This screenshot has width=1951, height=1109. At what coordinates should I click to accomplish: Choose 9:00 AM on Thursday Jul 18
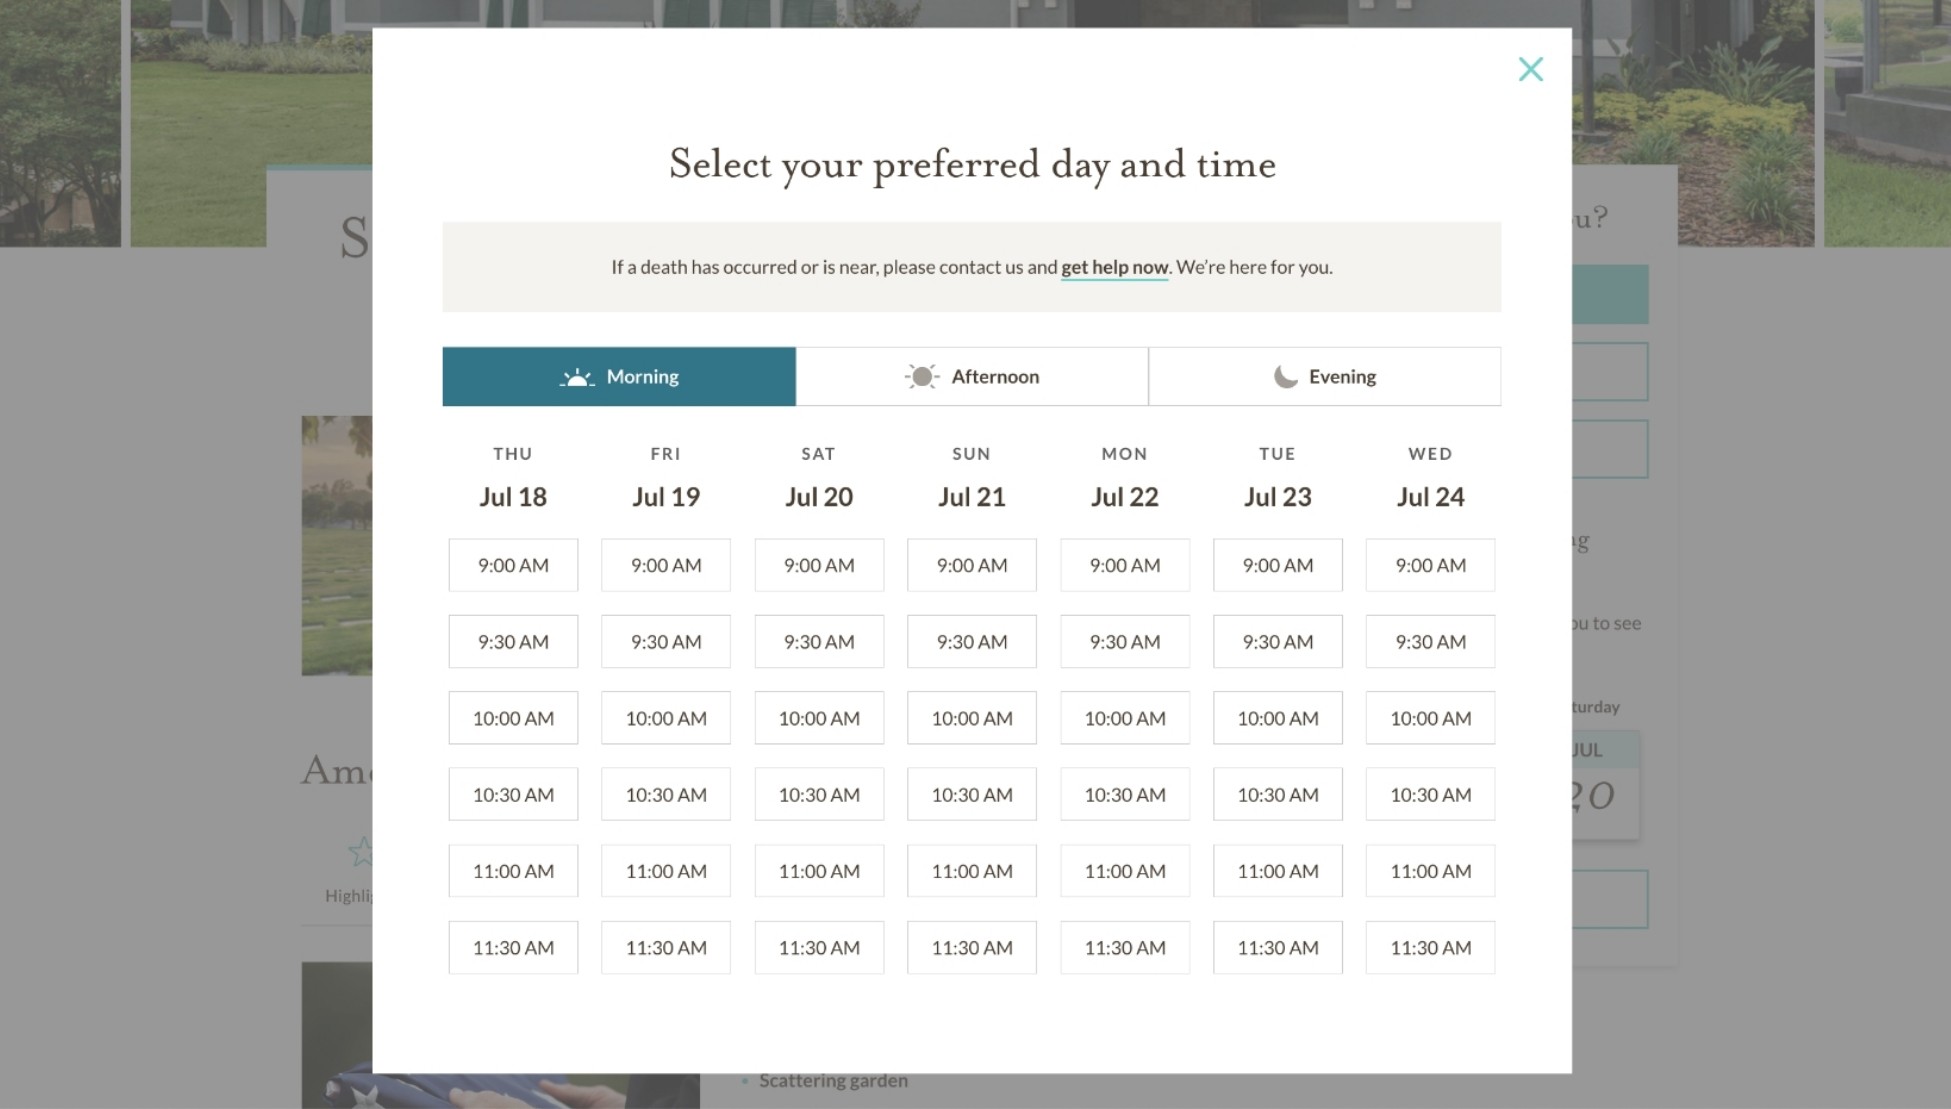coord(513,565)
